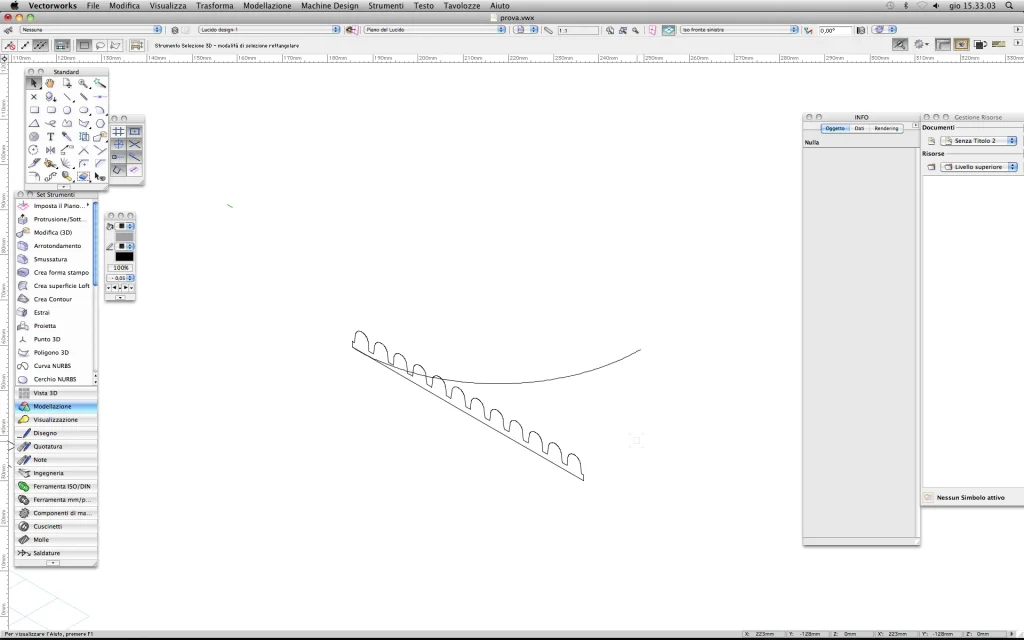Expand the Livello superiore resources dropdown

tap(978, 167)
